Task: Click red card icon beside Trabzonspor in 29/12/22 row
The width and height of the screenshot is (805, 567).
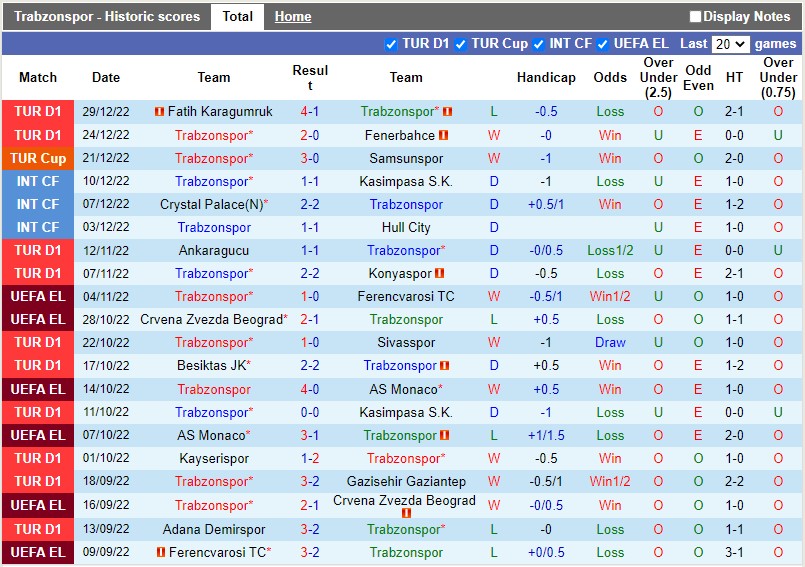Action: [448, 111]
